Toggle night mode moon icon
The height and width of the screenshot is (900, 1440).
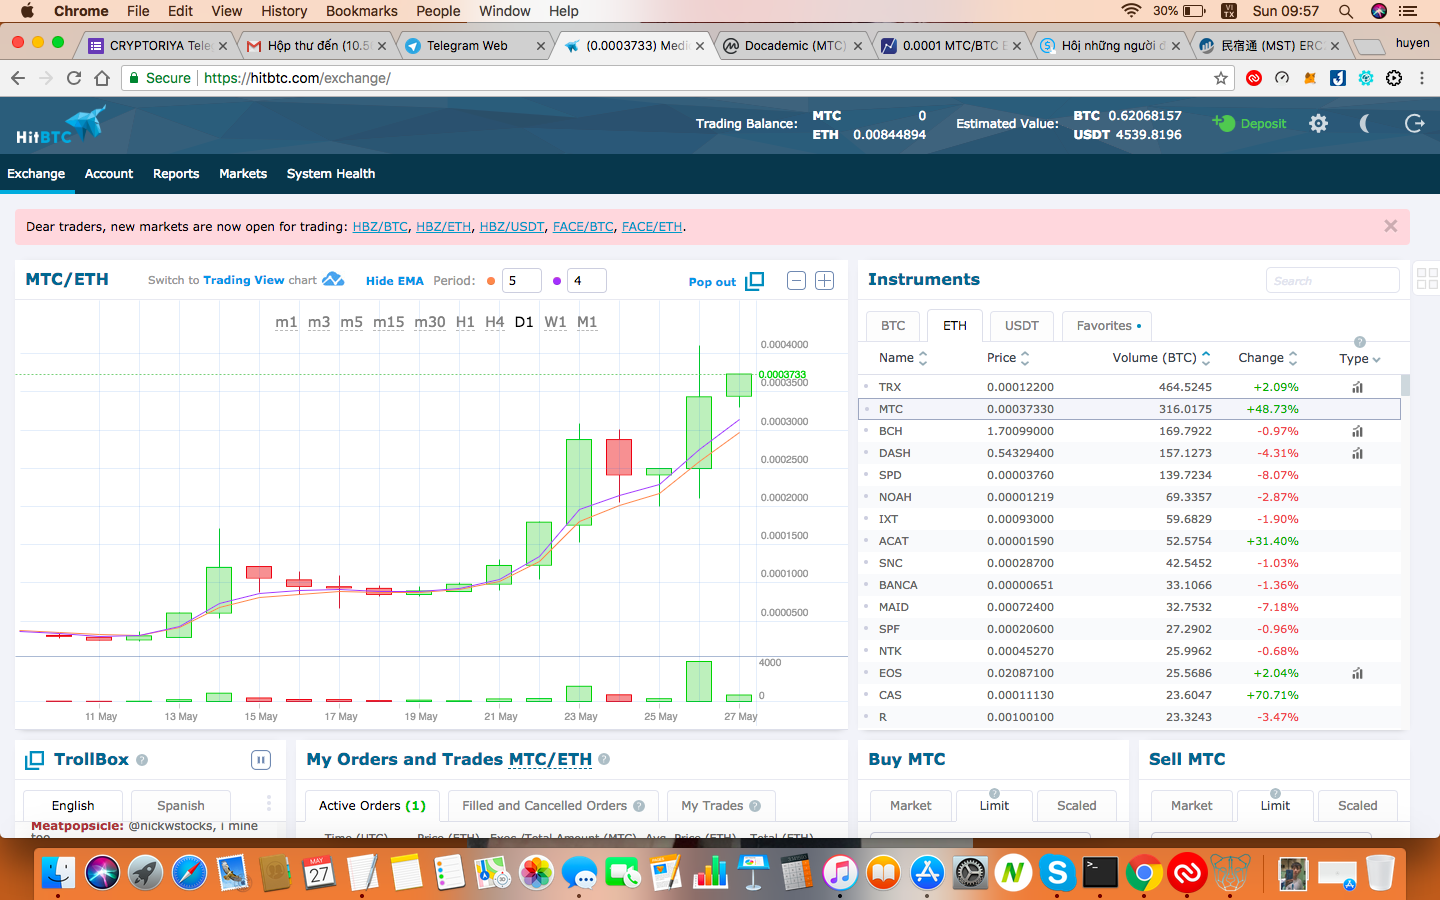pyautogui.click(x=1365, y=124)
